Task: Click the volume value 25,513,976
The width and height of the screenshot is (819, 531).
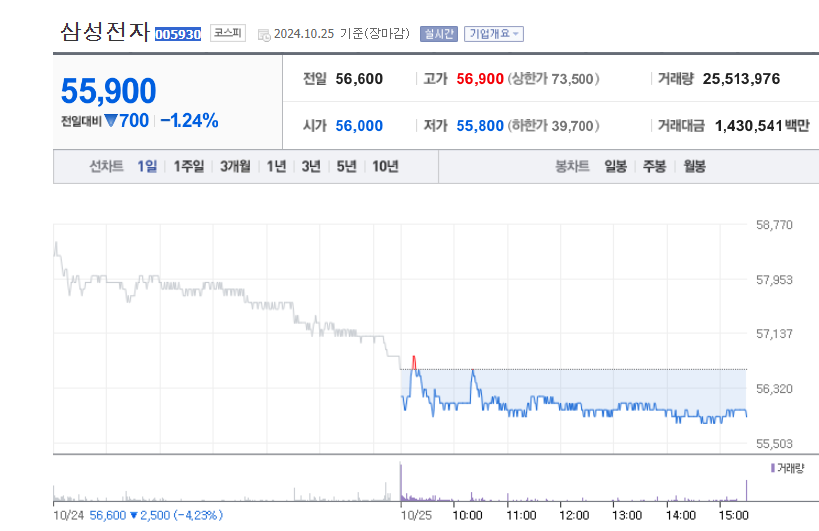Action: (x=741, y=79)
